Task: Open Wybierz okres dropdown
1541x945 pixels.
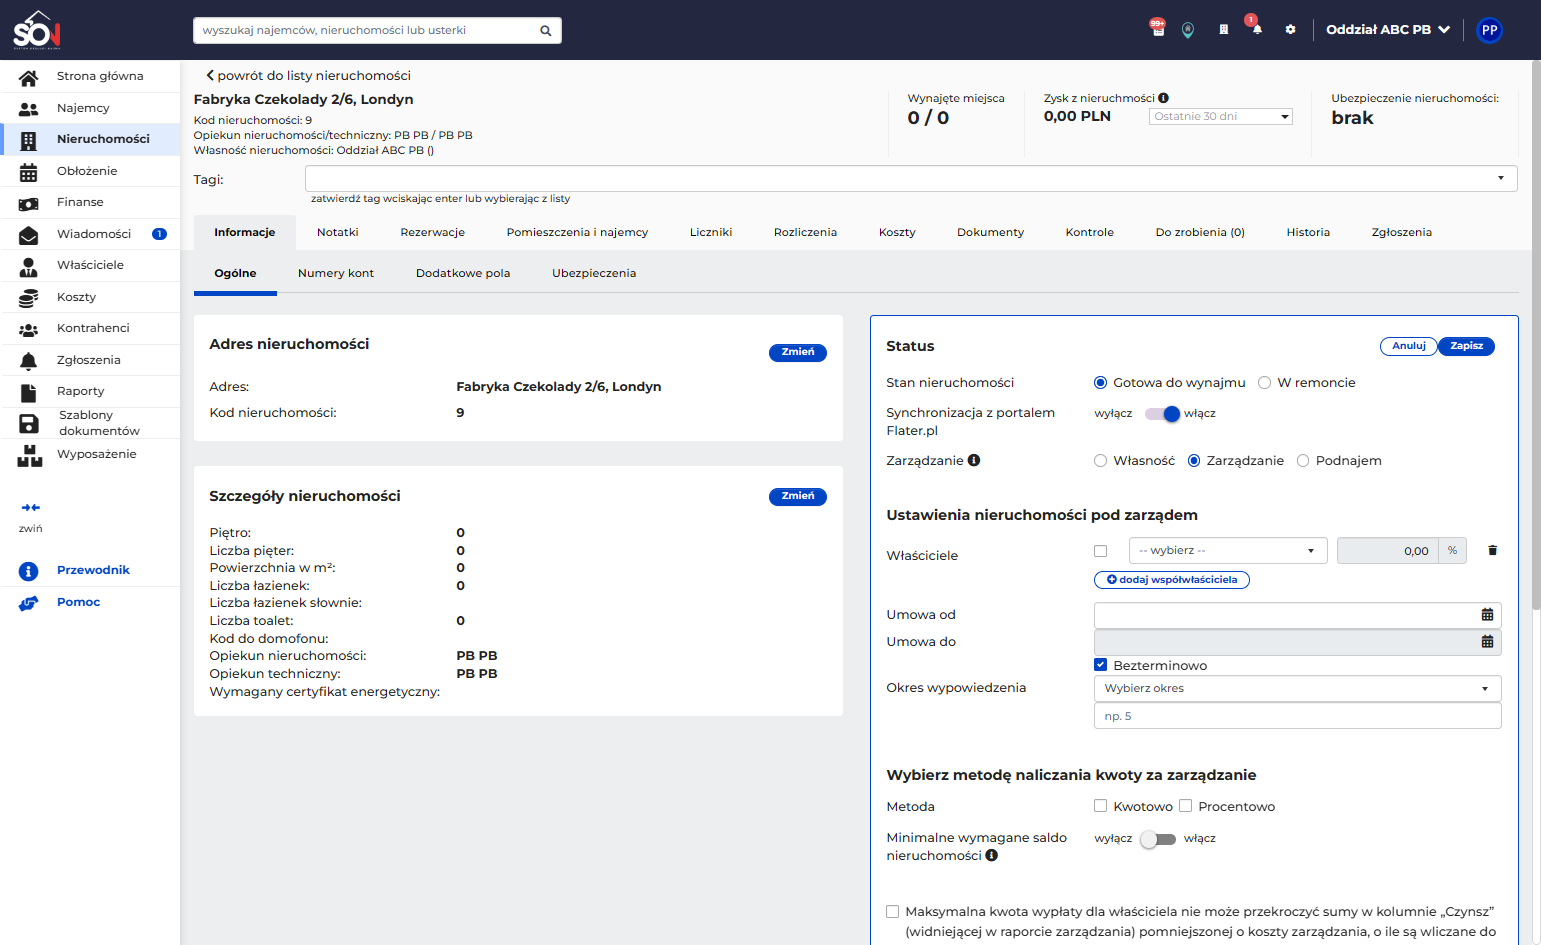Action: click(1297, 689)
